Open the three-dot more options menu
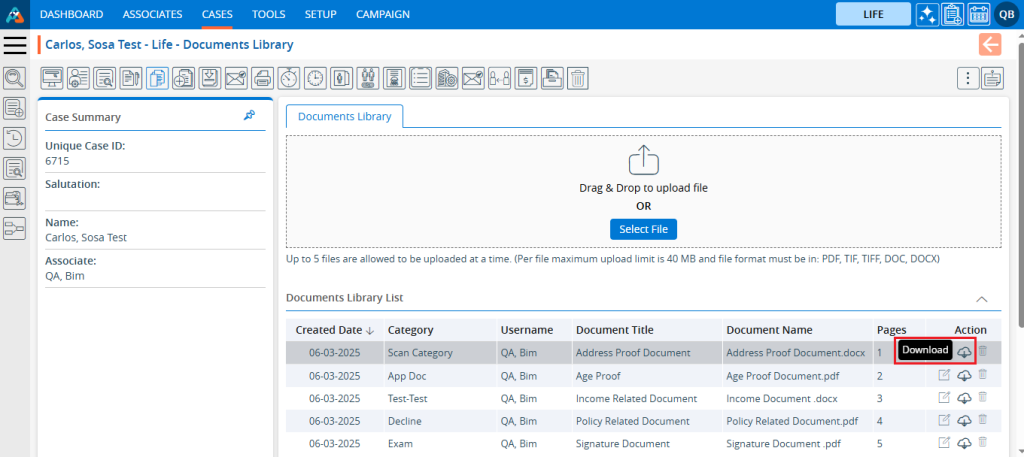Viewport: 1024px width, 457px height. coord(967,78)
